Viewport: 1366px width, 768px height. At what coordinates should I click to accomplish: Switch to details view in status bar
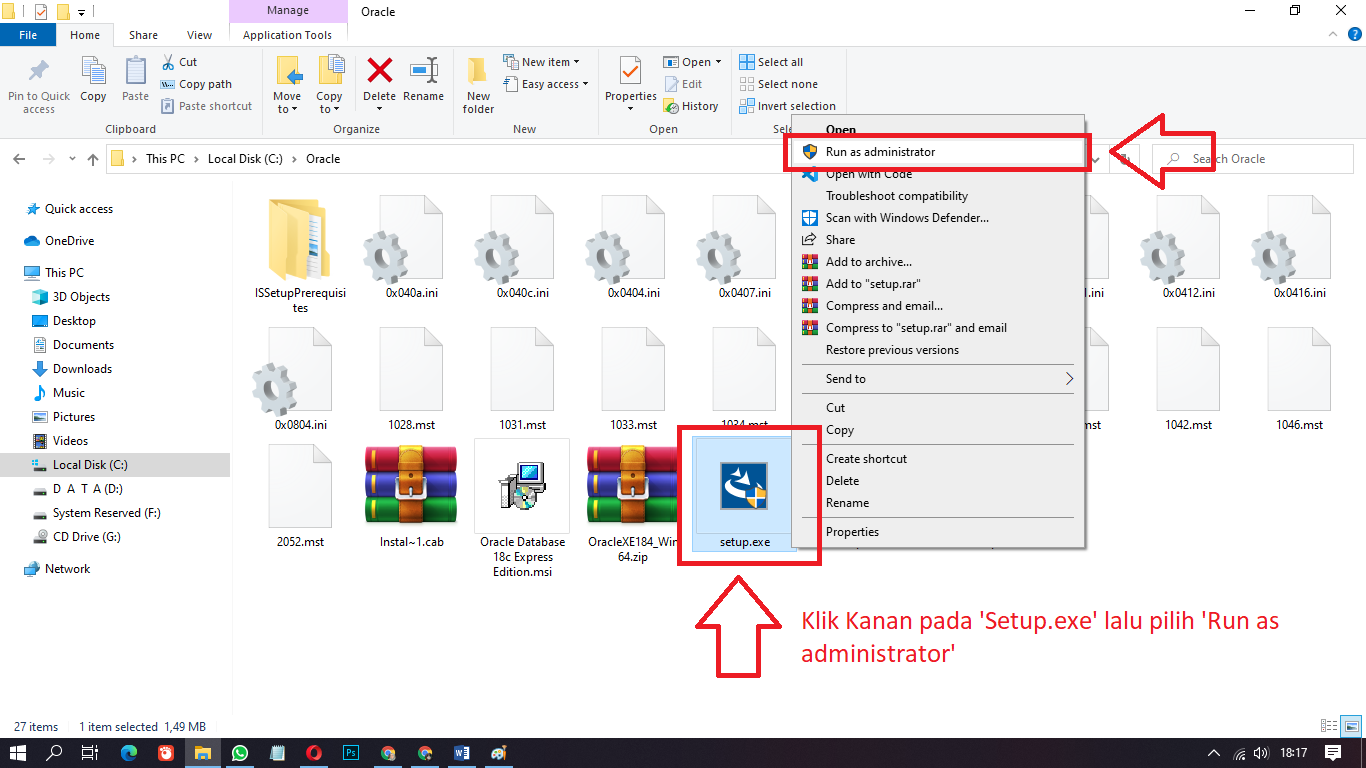pyautogui.click(x=1329, y=727)
